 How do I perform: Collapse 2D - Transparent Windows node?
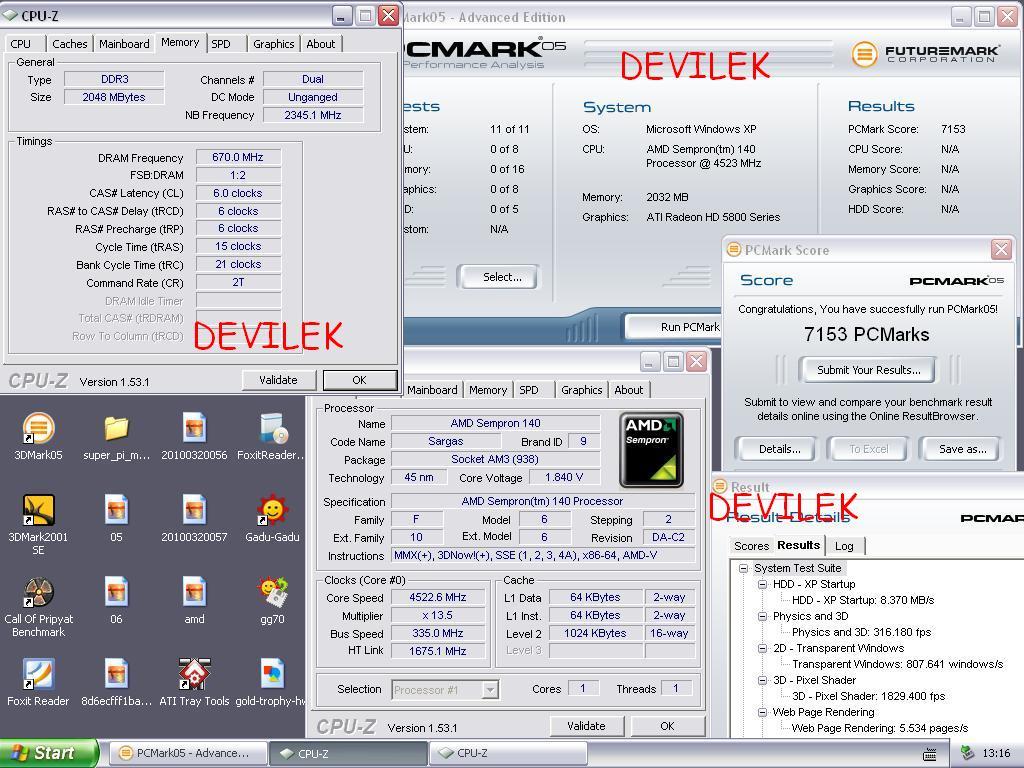pos(762,648)
